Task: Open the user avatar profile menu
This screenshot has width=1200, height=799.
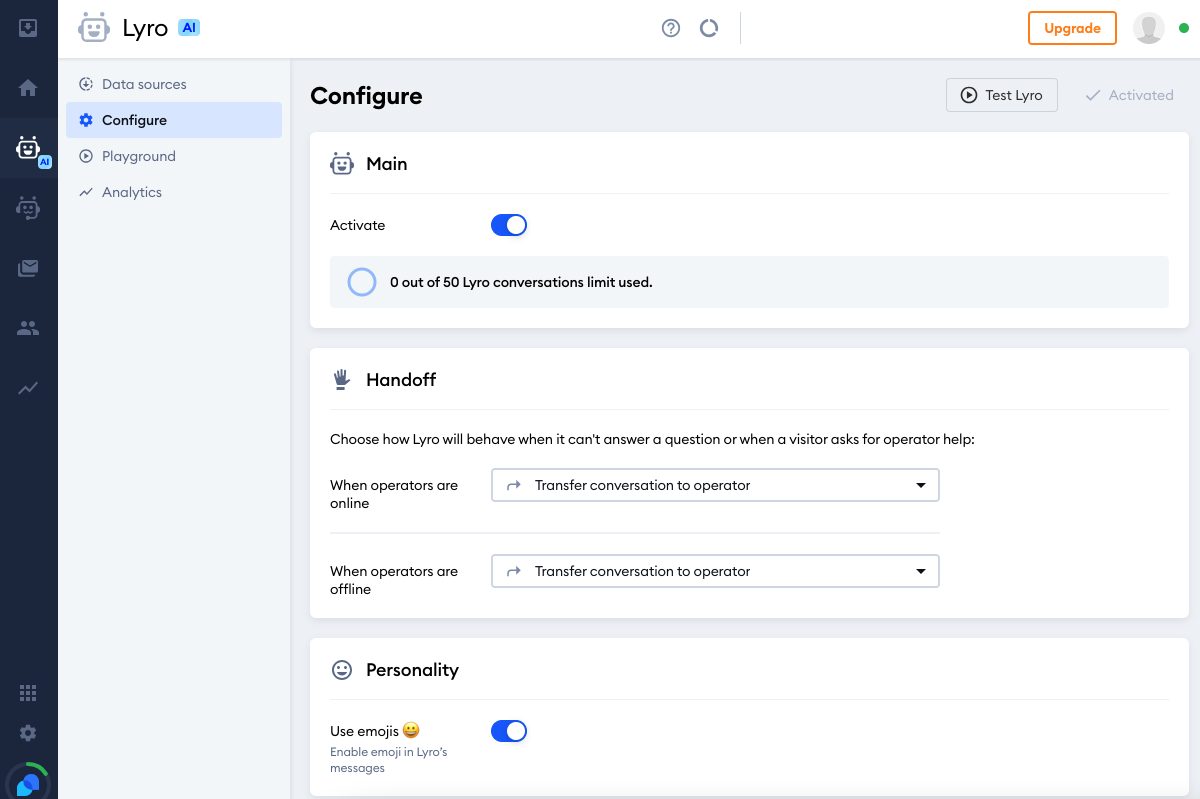Action: click(x=1149, y=28)
